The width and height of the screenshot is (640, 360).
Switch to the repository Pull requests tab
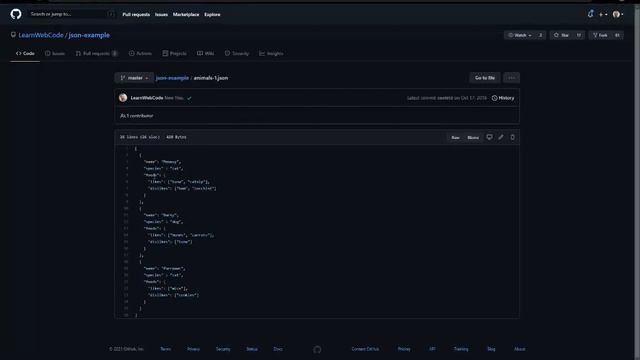[x=97, y=53]
